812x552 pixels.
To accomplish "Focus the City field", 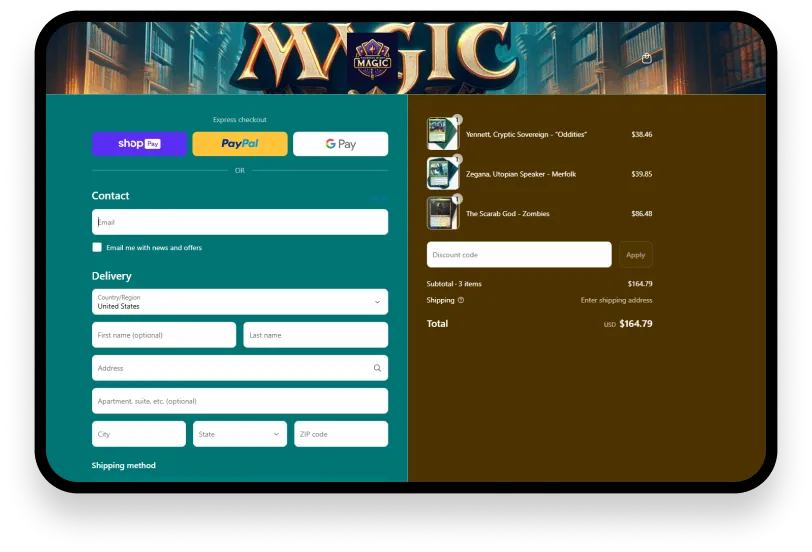I will (x=139, y=434).
